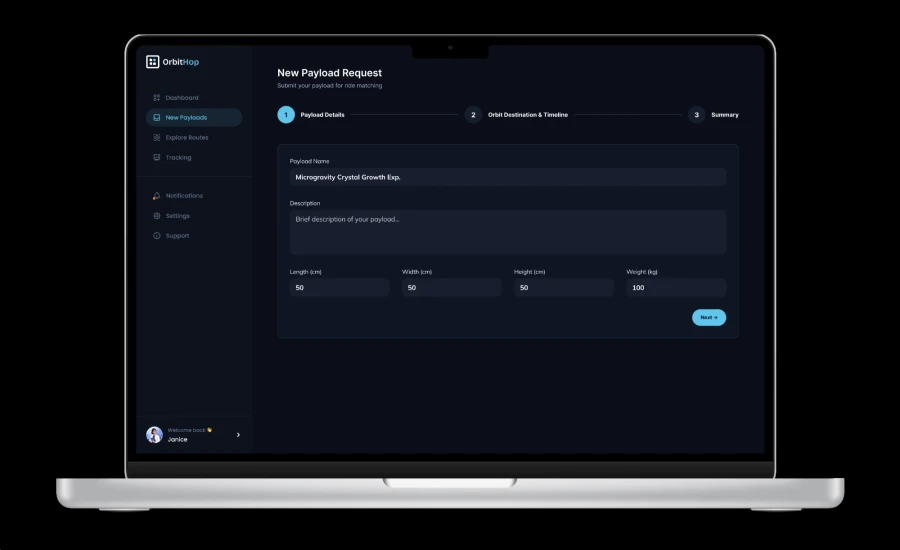This screenshot has width=900, height=550.
Task: Select the Summary step label
Action: coord(725,115)
